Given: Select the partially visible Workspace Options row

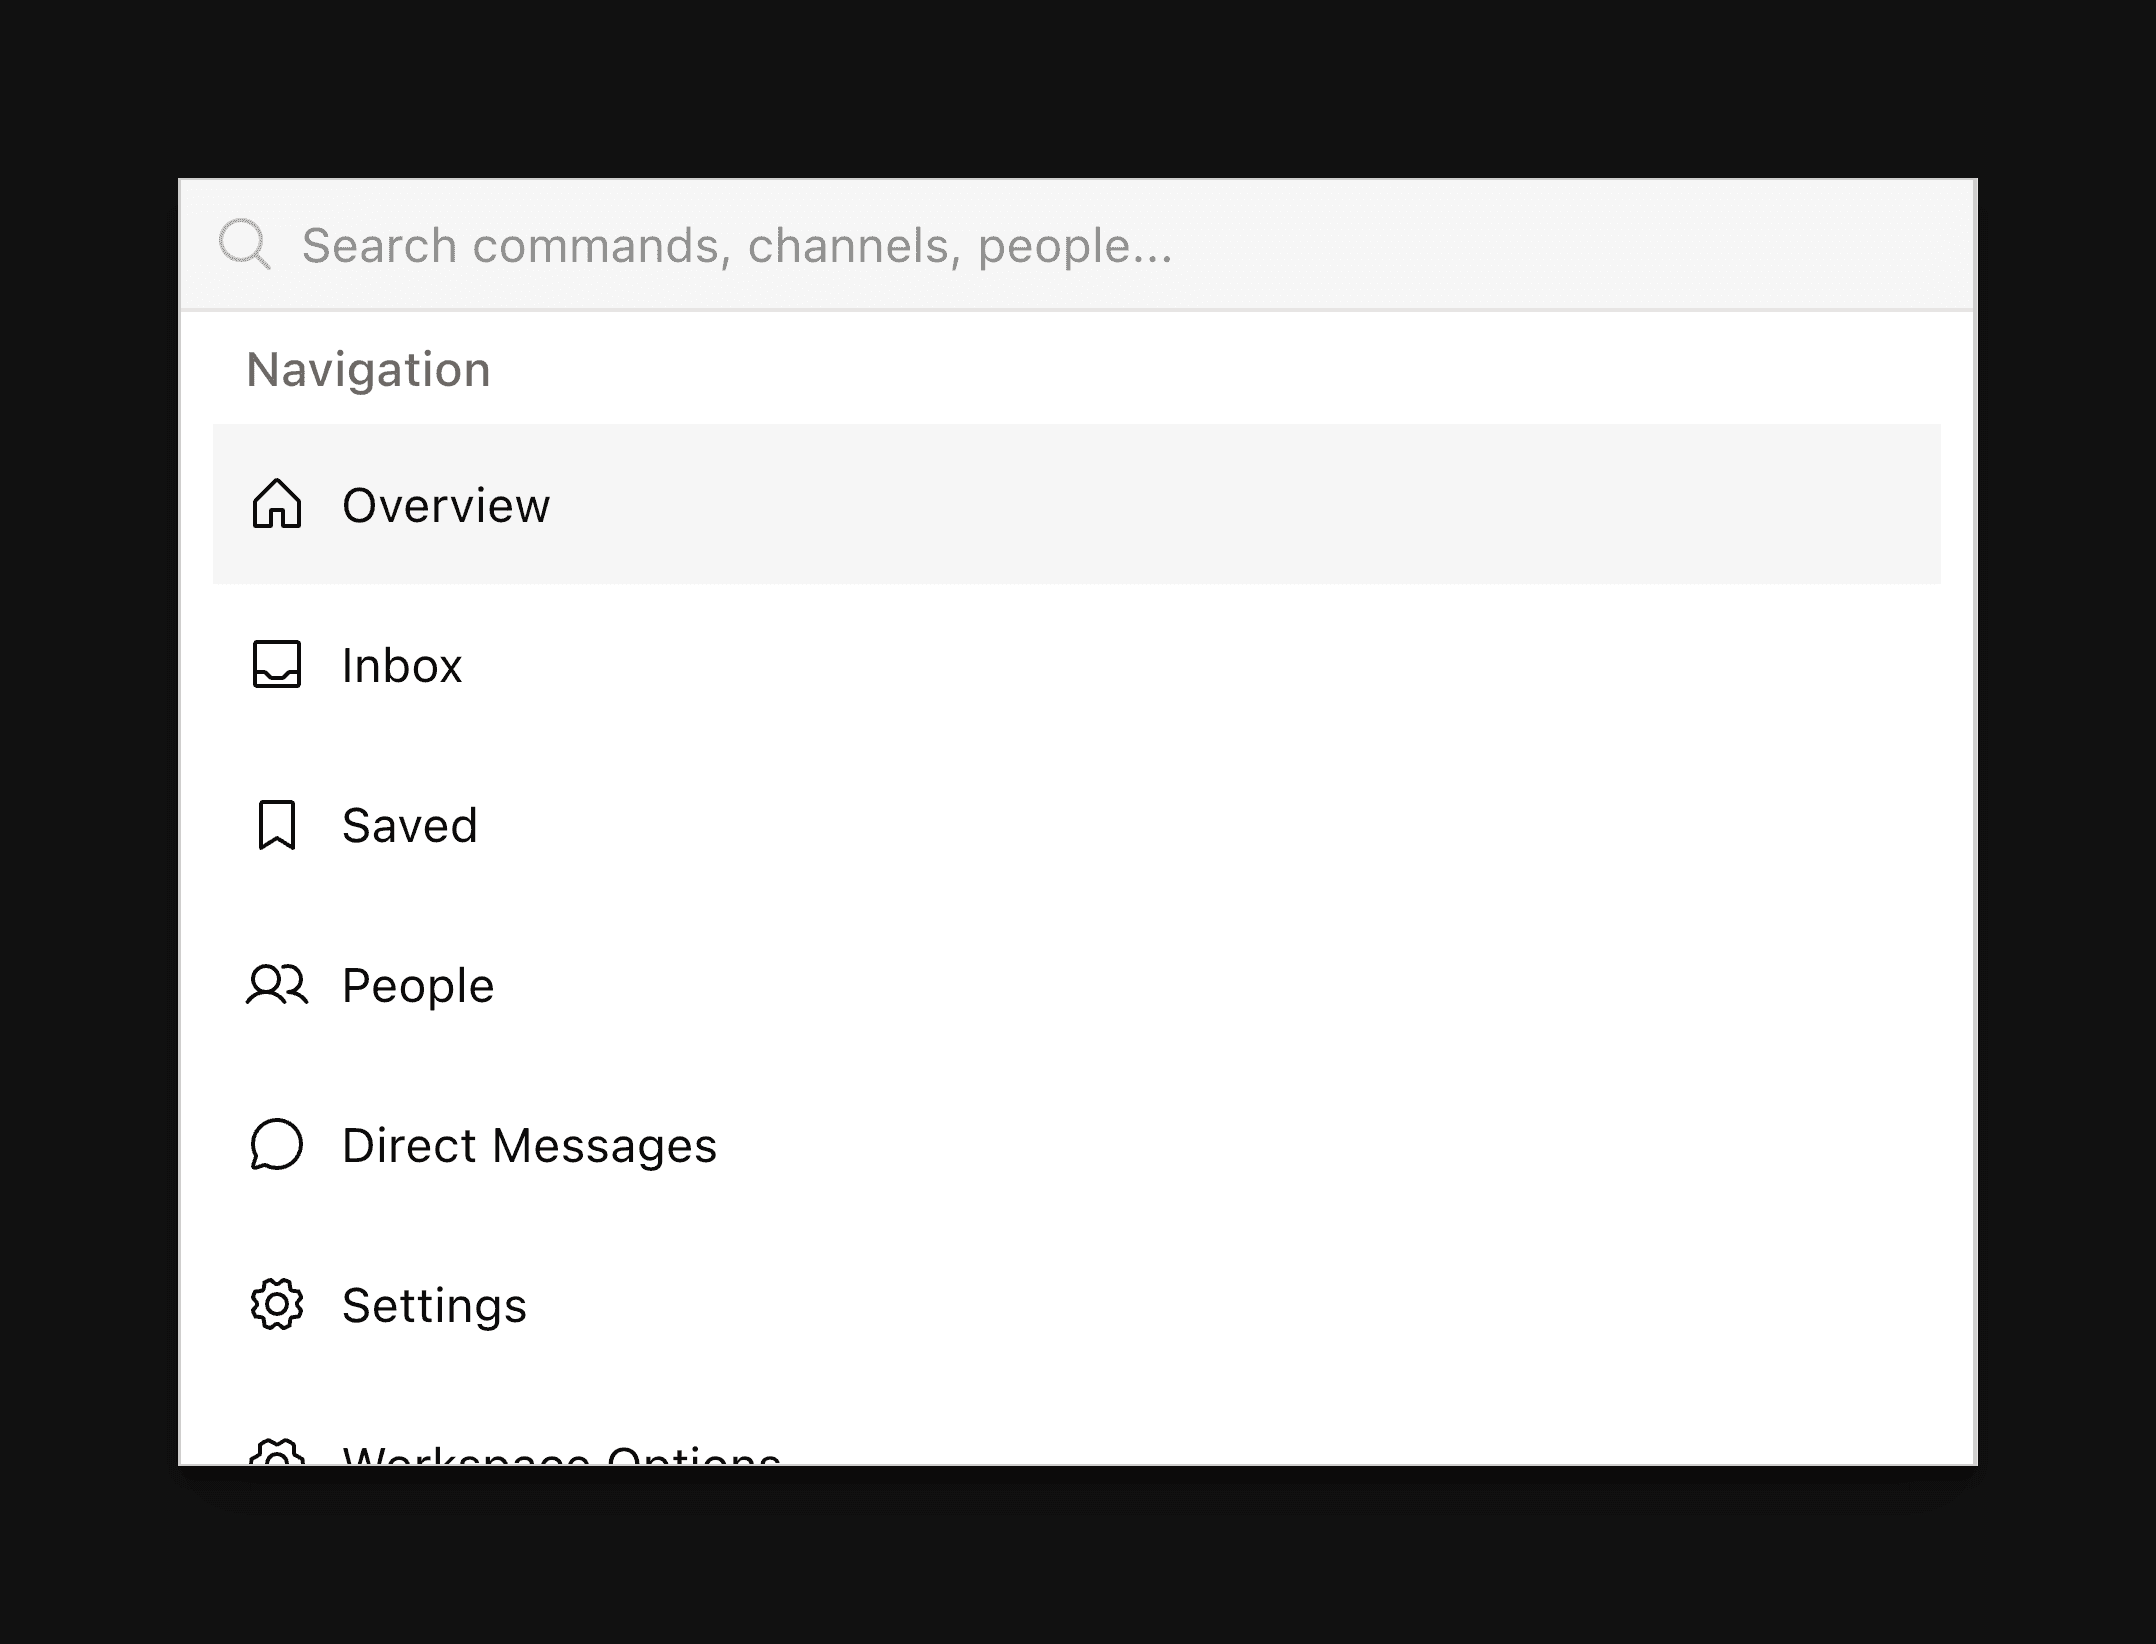Looking at the screenshot, I should [x=560, y=1458].
